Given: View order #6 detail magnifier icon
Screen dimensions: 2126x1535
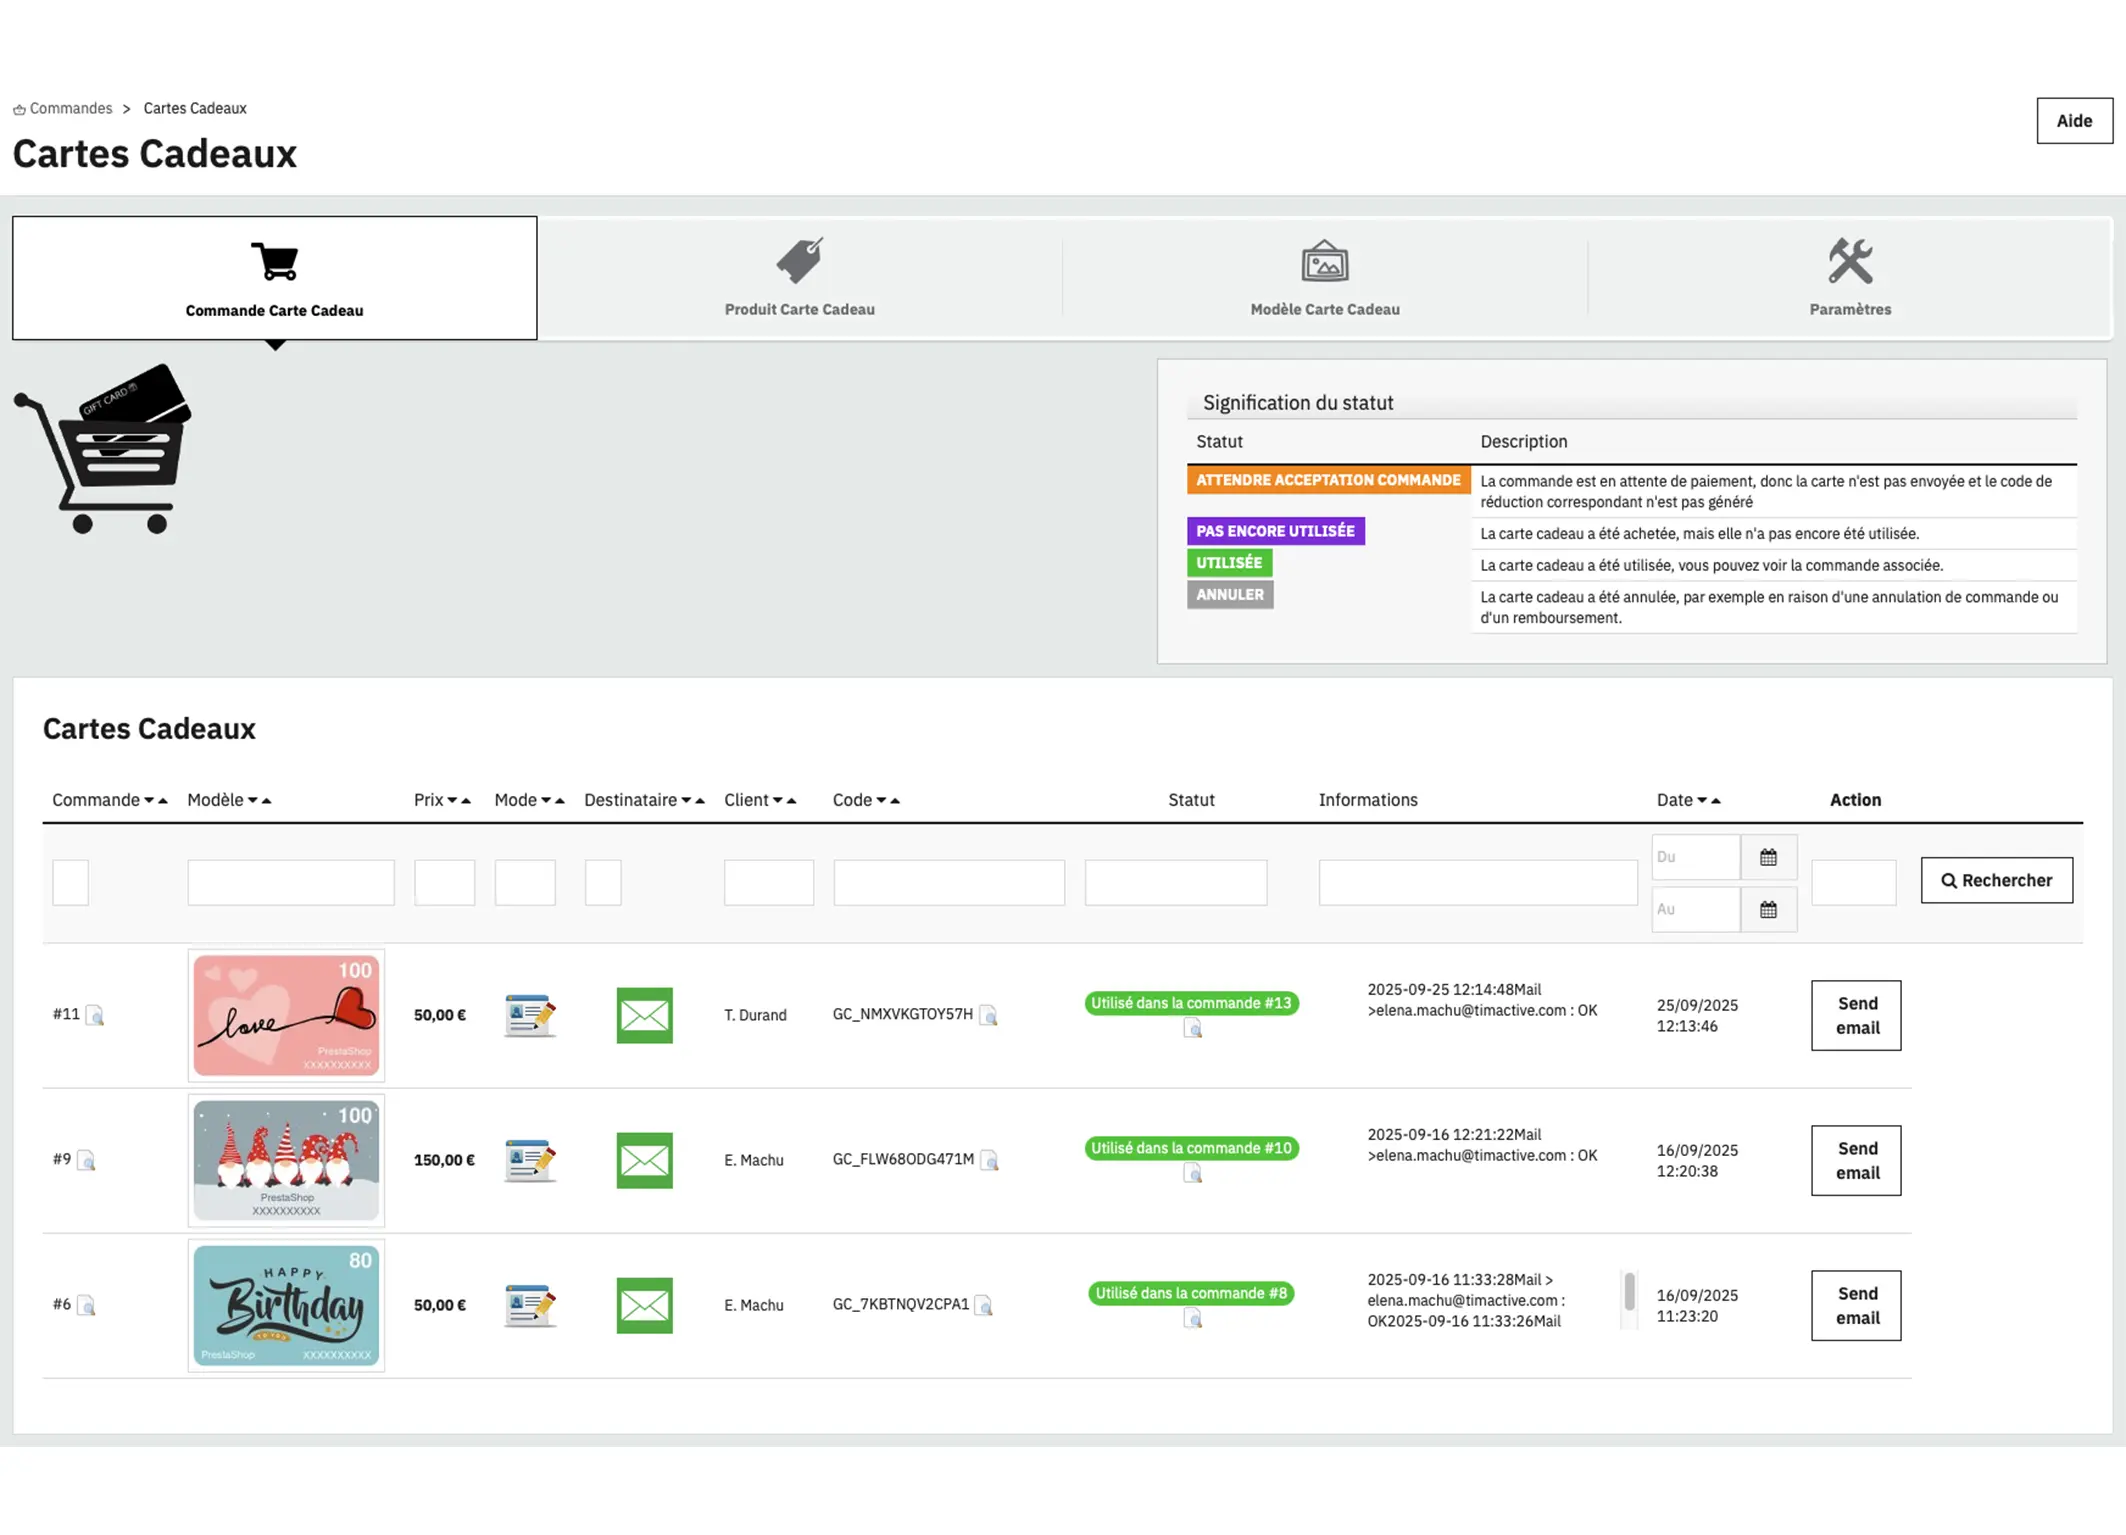Looking at the screenshot, I should coord(87,1305).
